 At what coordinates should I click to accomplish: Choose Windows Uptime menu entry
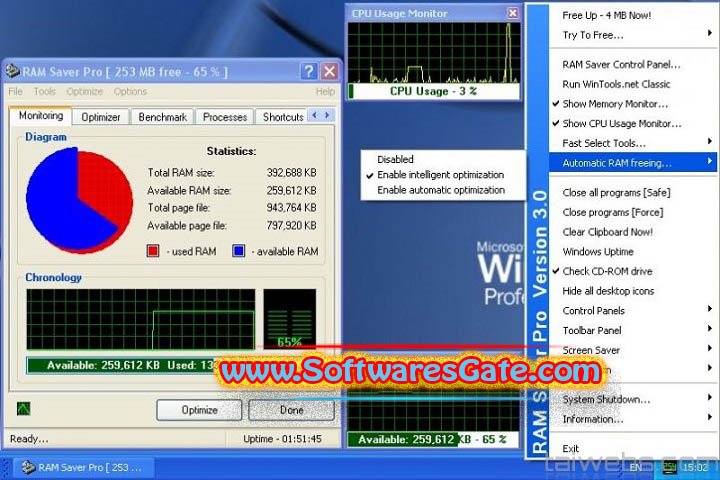tap(633, 252)
